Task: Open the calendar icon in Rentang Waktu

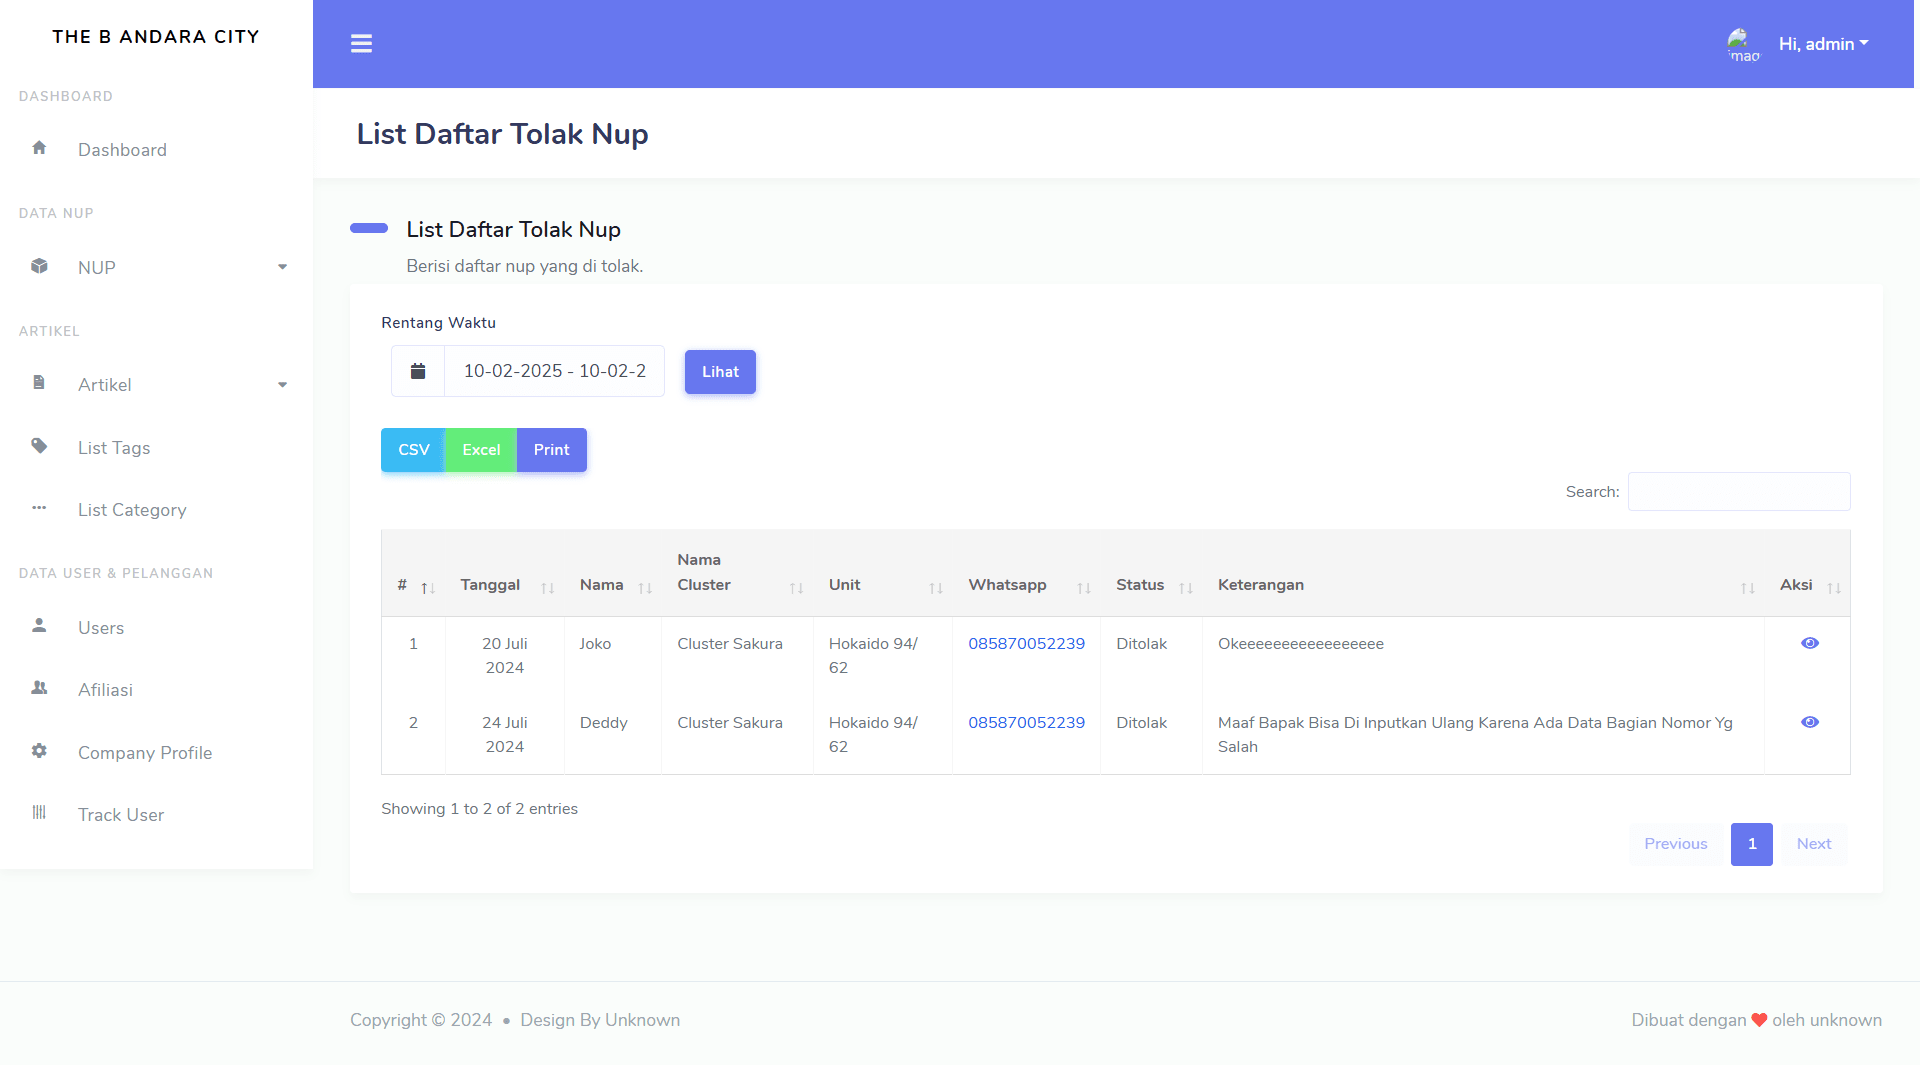Action: [417, 370]
